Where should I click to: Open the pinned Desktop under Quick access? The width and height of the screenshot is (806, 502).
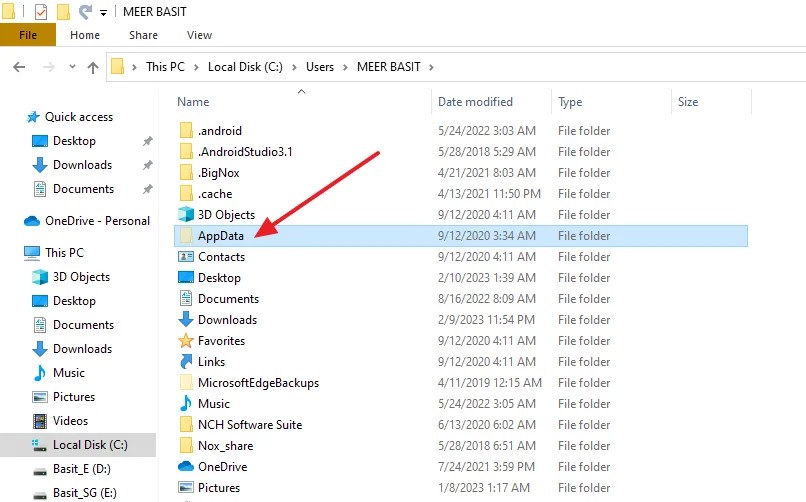[74, 141]
